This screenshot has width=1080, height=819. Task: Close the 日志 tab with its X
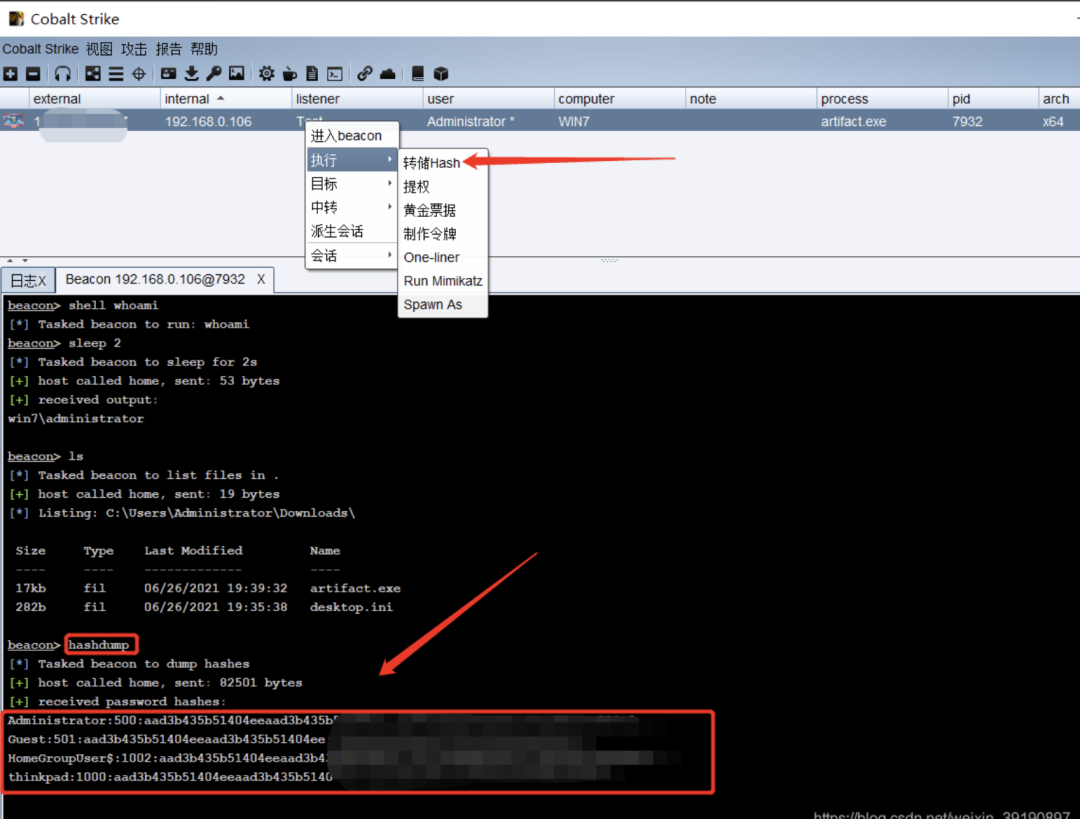click(x=42, y=281)
